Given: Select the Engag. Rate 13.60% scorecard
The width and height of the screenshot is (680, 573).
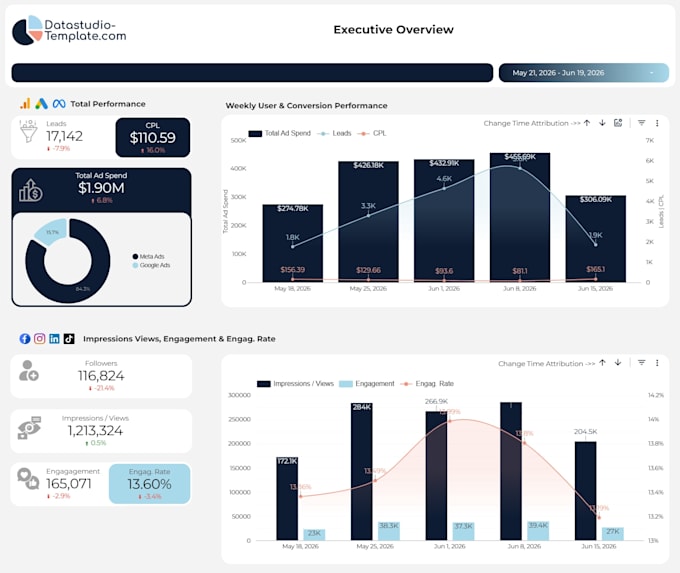Looking at the screenshot, I should pos(150,484).
